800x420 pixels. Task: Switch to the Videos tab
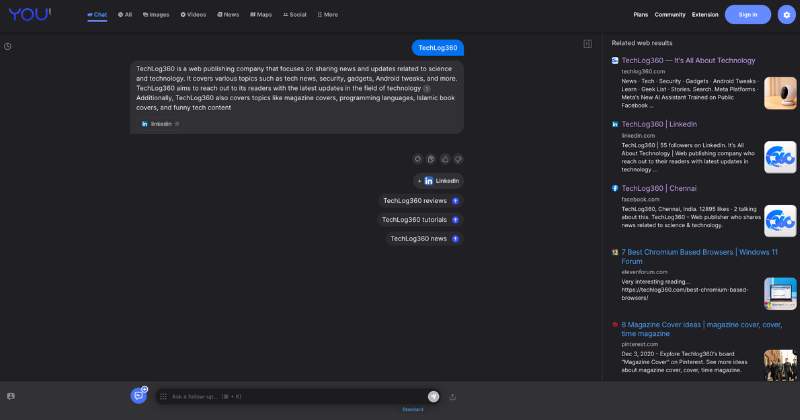[x=193, y=15]
